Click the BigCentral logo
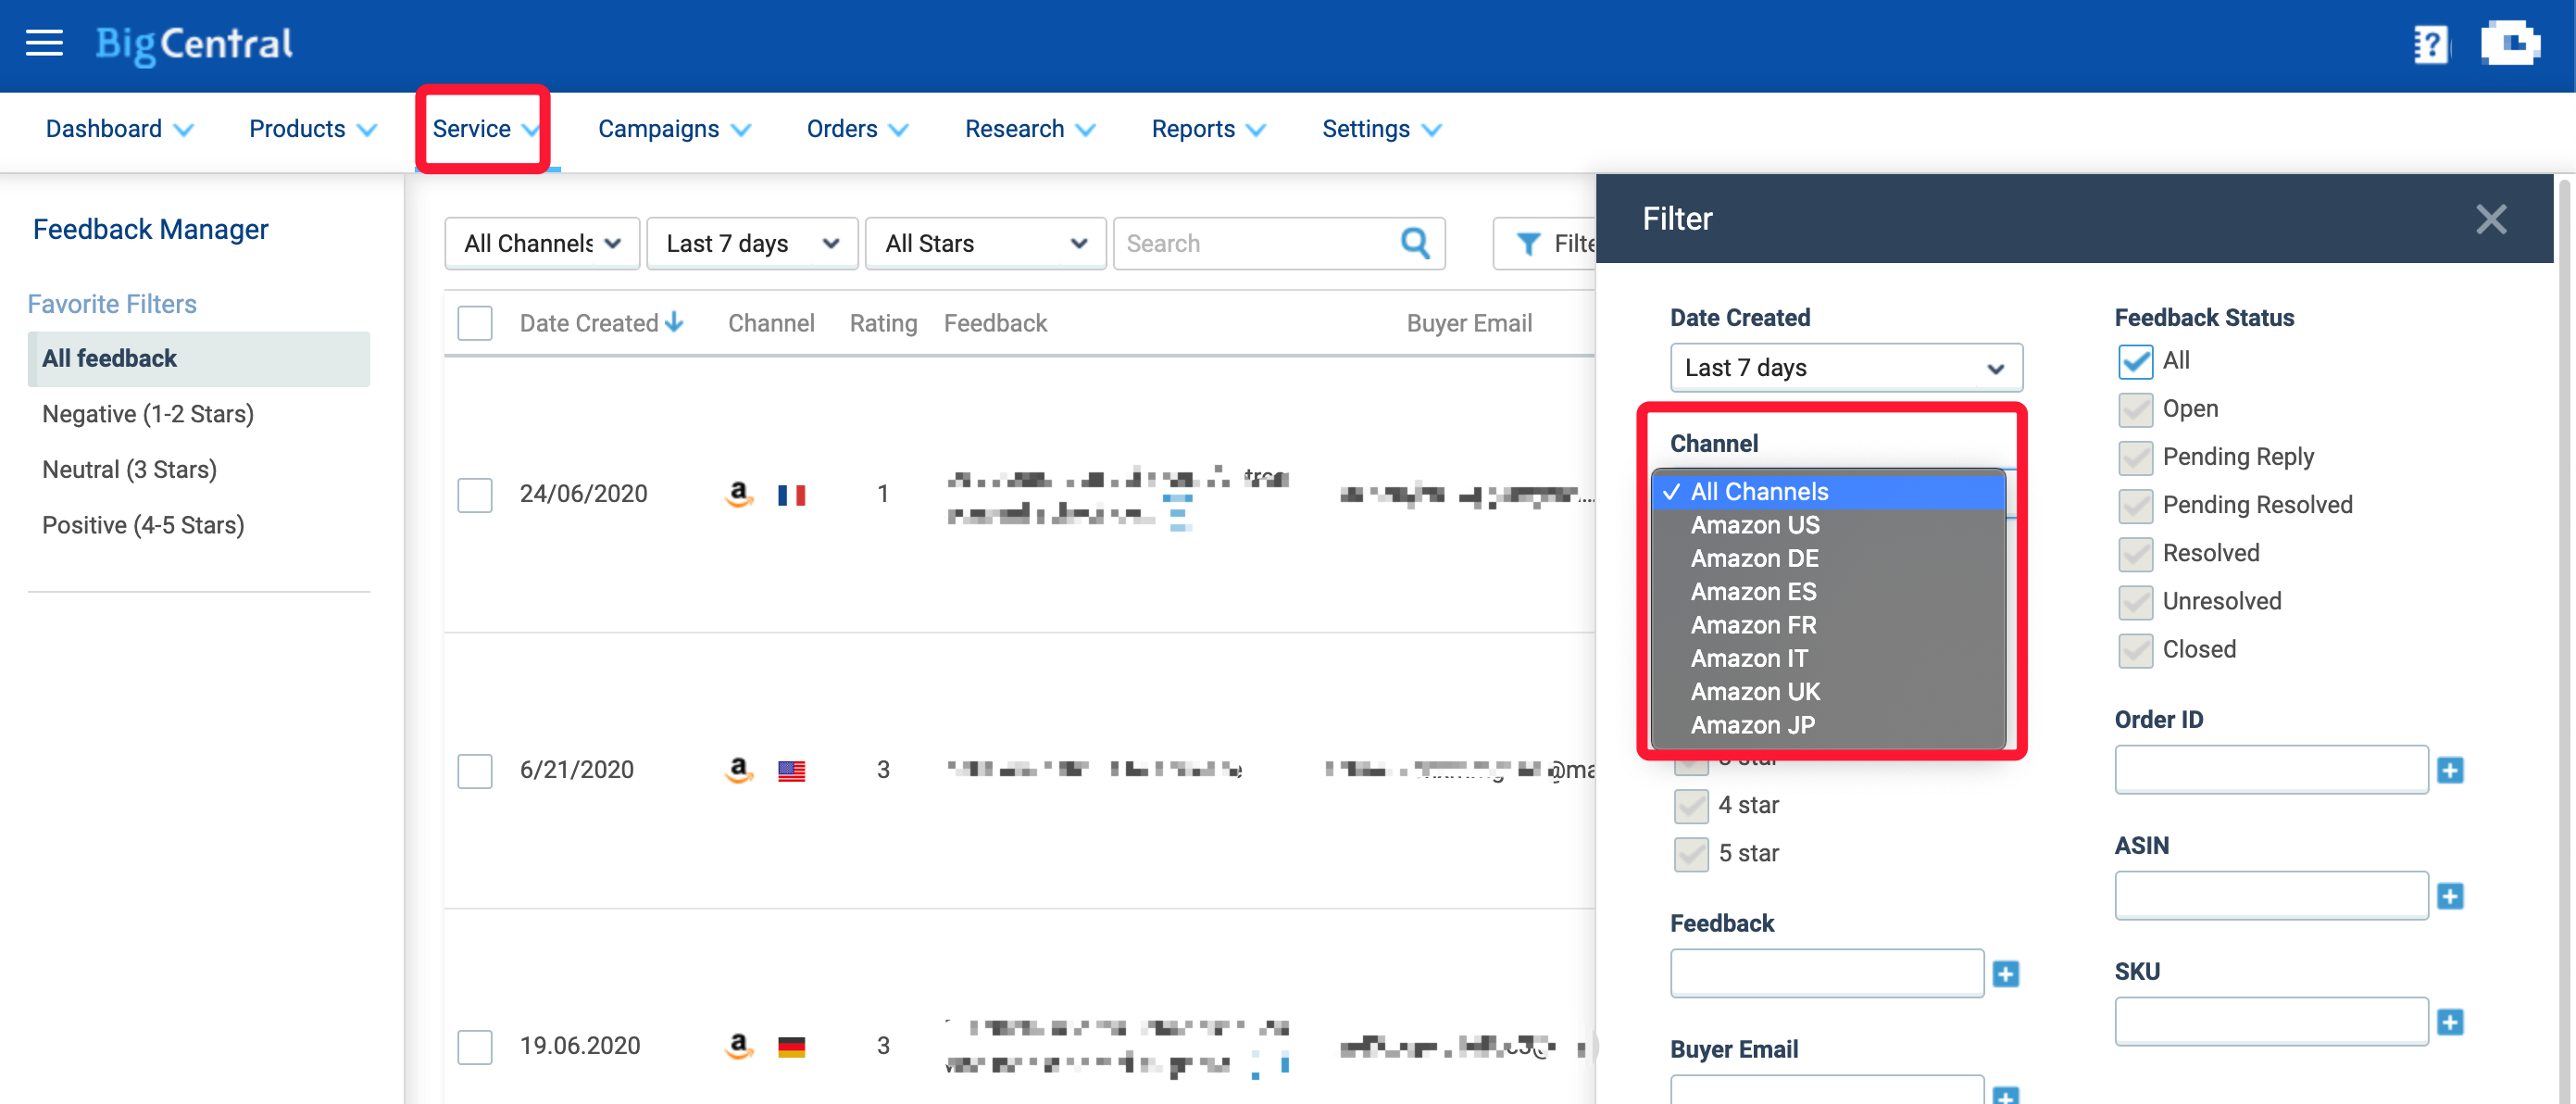 click(194, 44)
